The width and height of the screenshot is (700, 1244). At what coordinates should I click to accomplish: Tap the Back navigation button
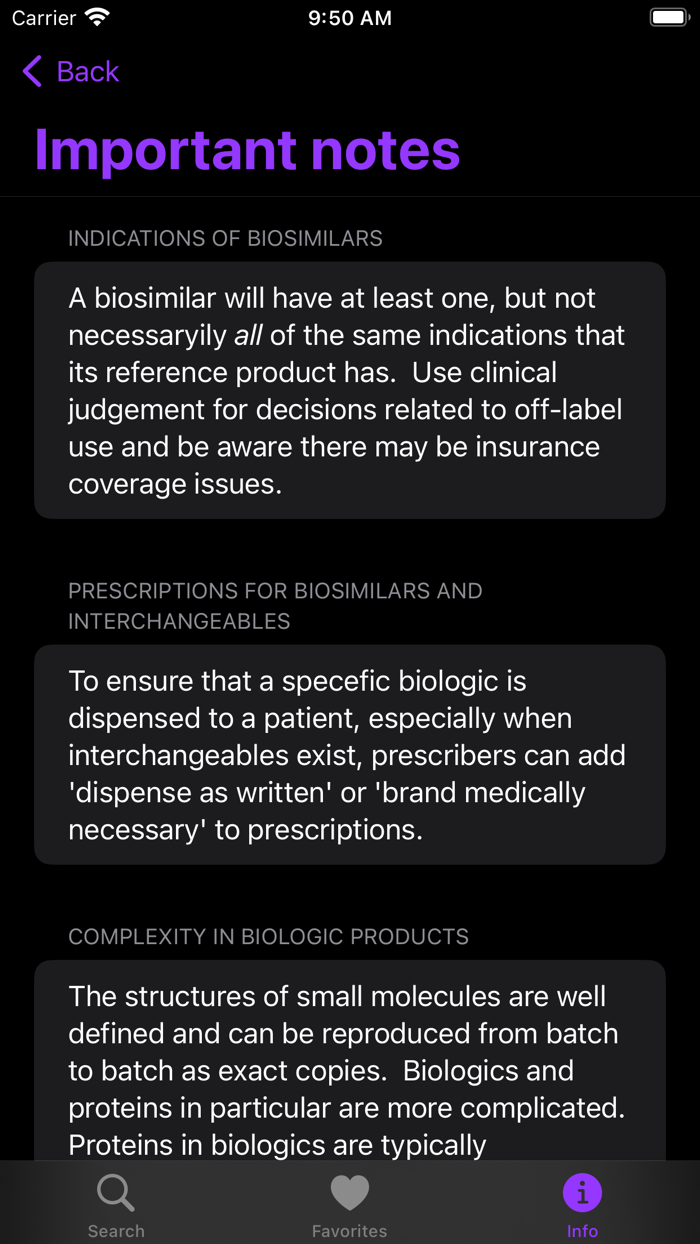68,71
